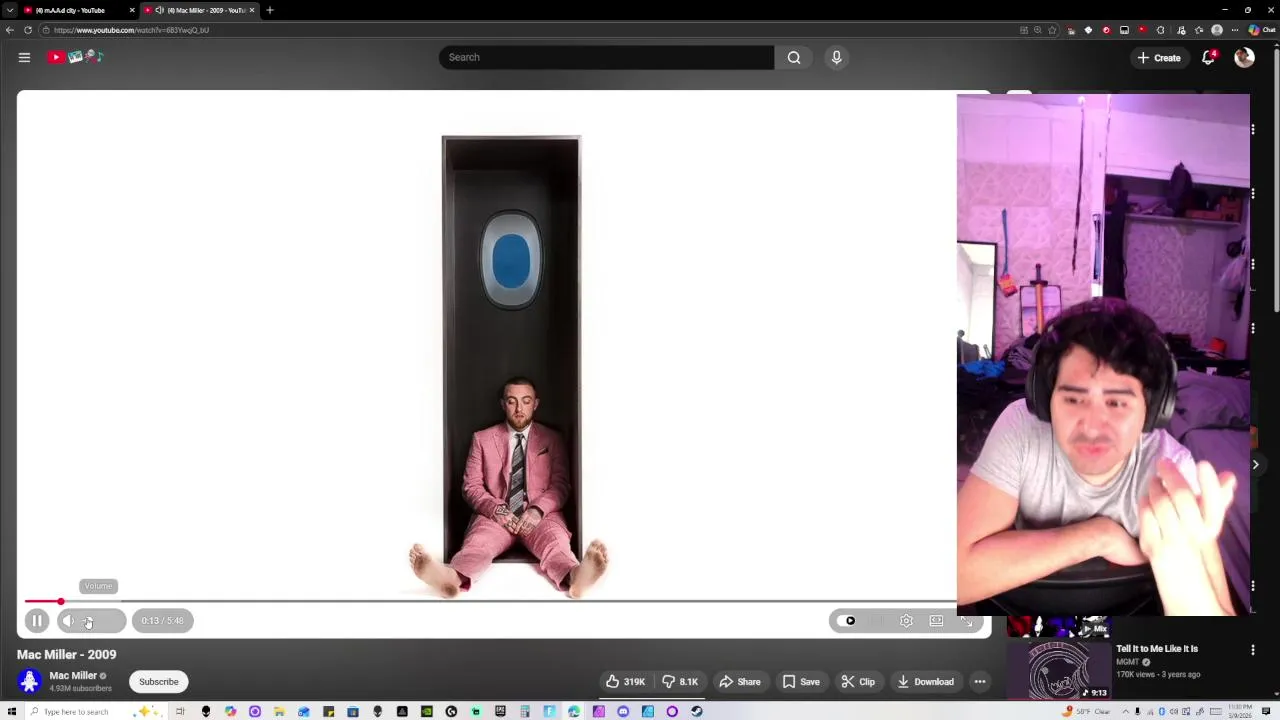Open the tab actions dropdown
Screen dimensions: 1280x720
[x=10, y=10]
